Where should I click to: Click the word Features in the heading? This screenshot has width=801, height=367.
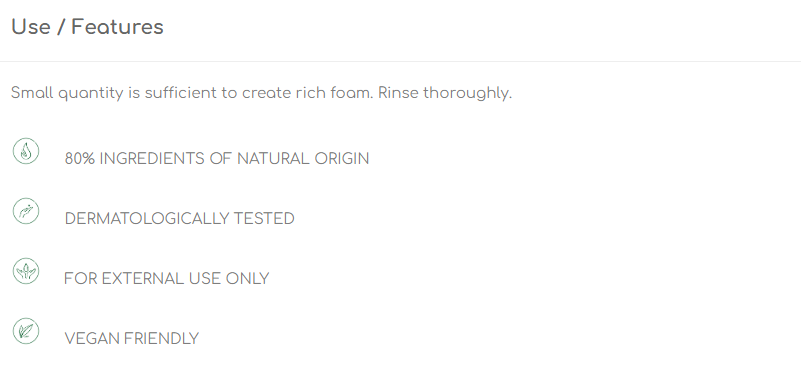(x=117, y=27)
